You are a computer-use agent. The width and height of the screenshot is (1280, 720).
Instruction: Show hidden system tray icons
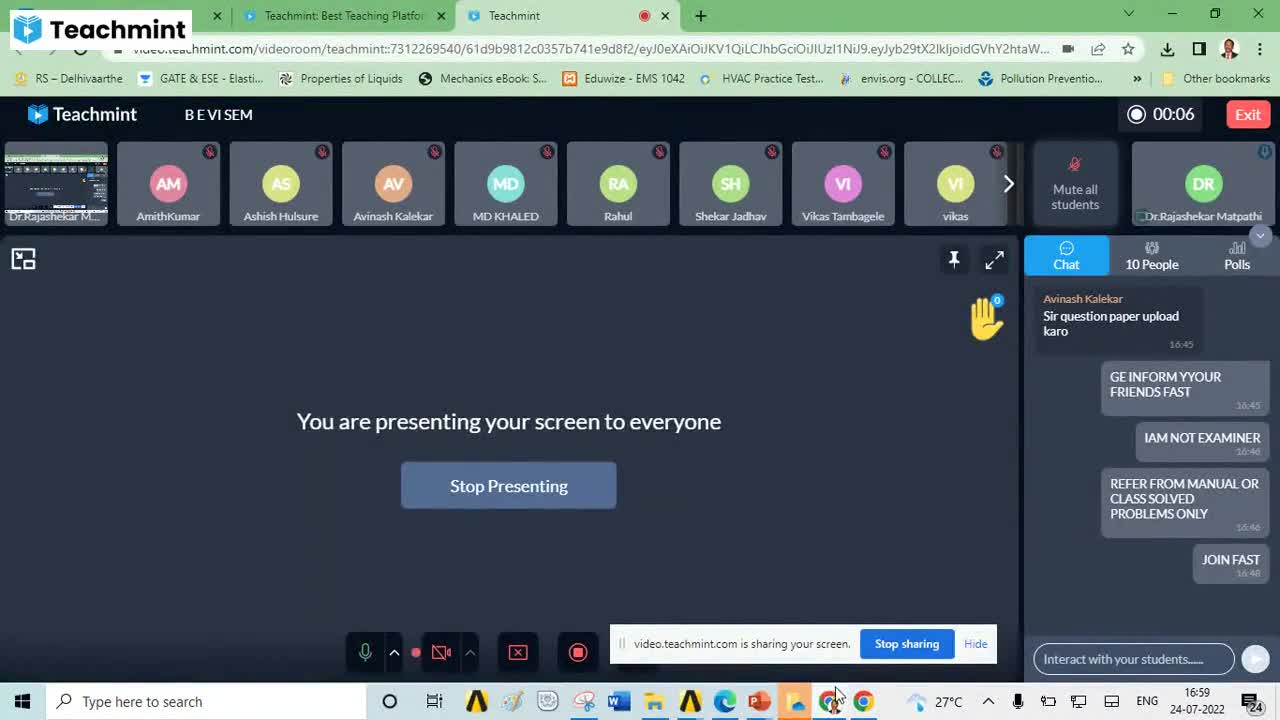click(988, 702)
